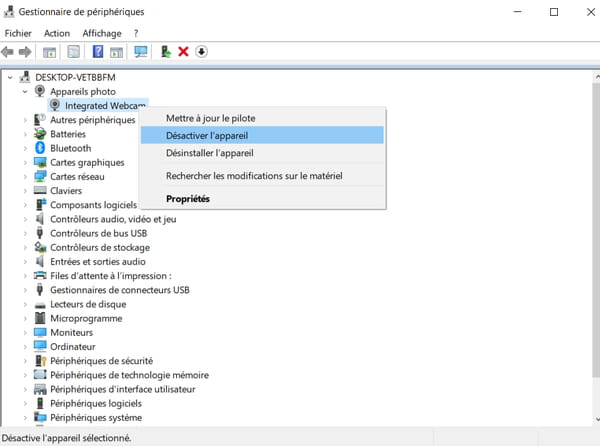Expand the Ordinateur category
This screenshot has height=446, width=600.
coord(25,347)
